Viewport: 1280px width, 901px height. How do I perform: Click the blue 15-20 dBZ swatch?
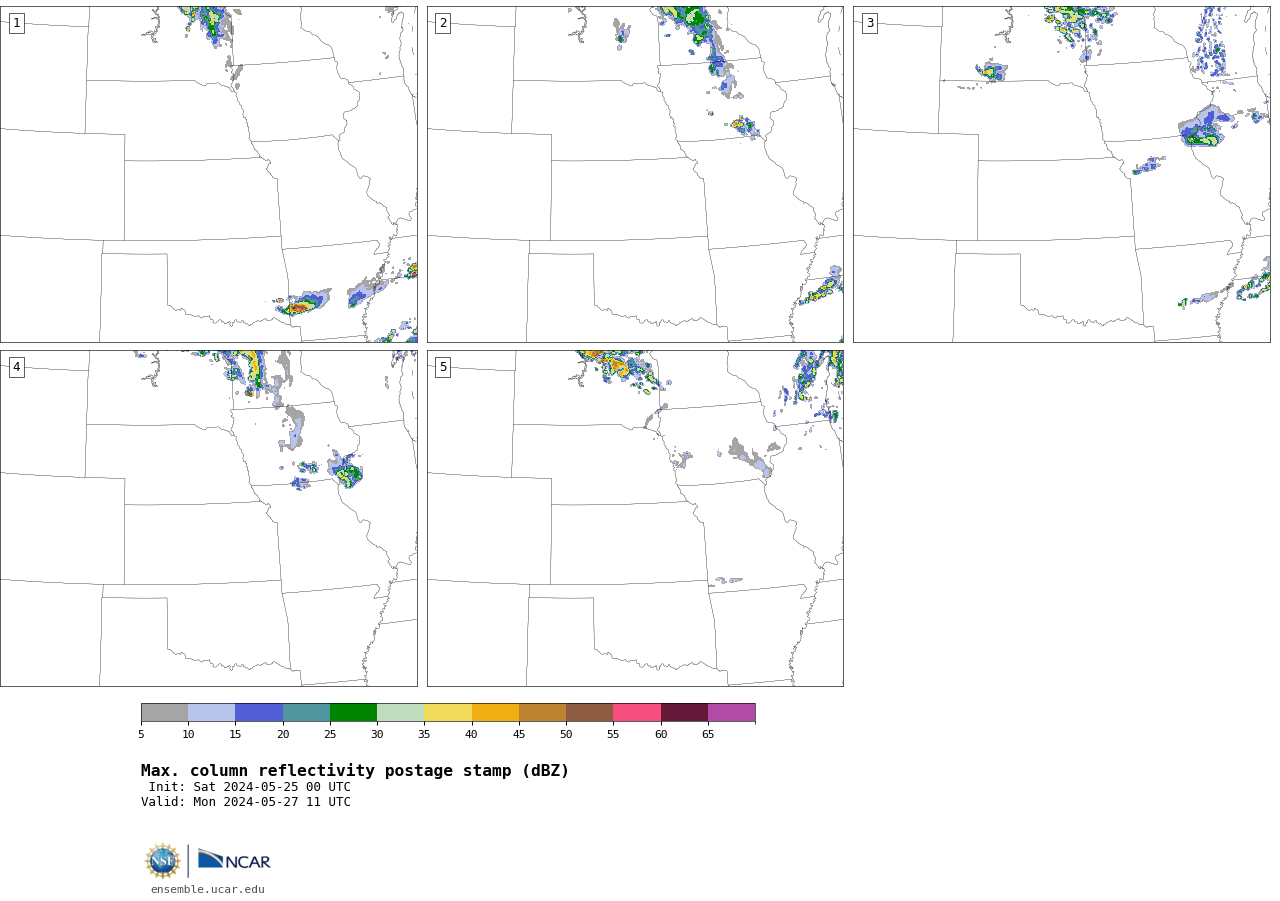[259, 712]
